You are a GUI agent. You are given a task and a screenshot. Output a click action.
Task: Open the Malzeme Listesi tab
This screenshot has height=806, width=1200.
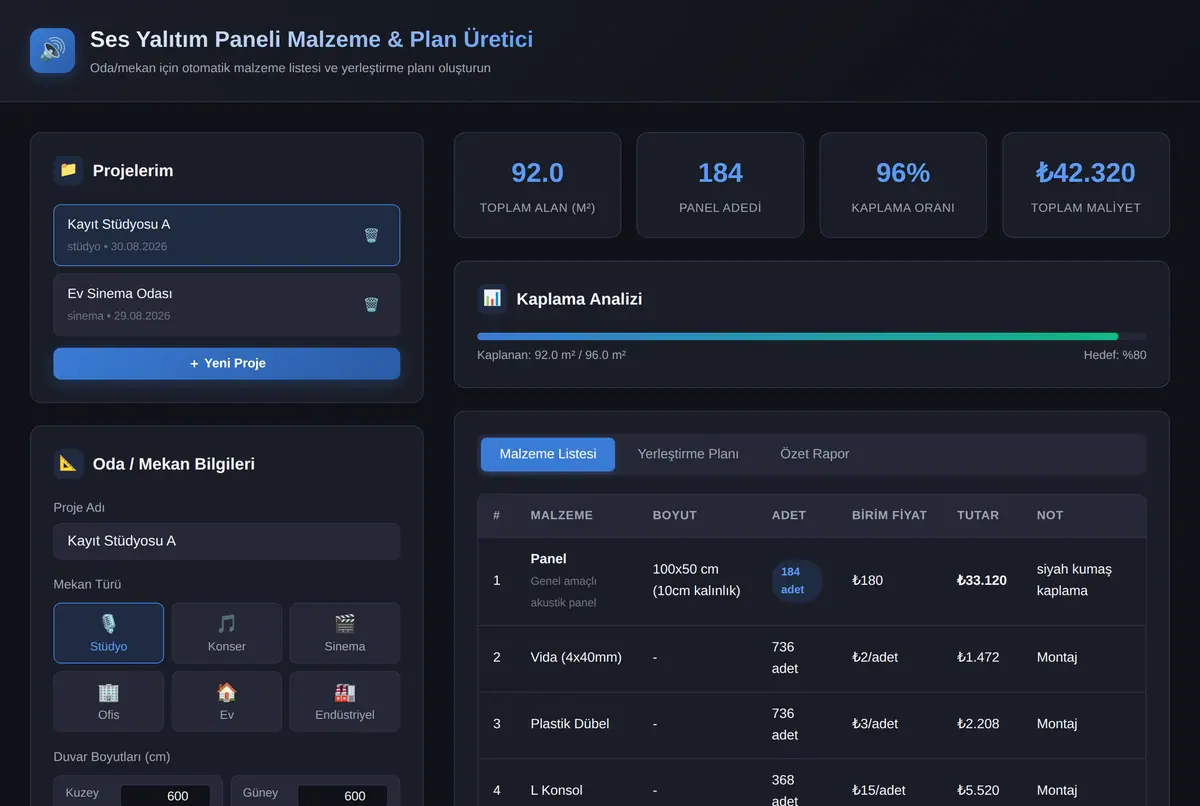point(548,454)
